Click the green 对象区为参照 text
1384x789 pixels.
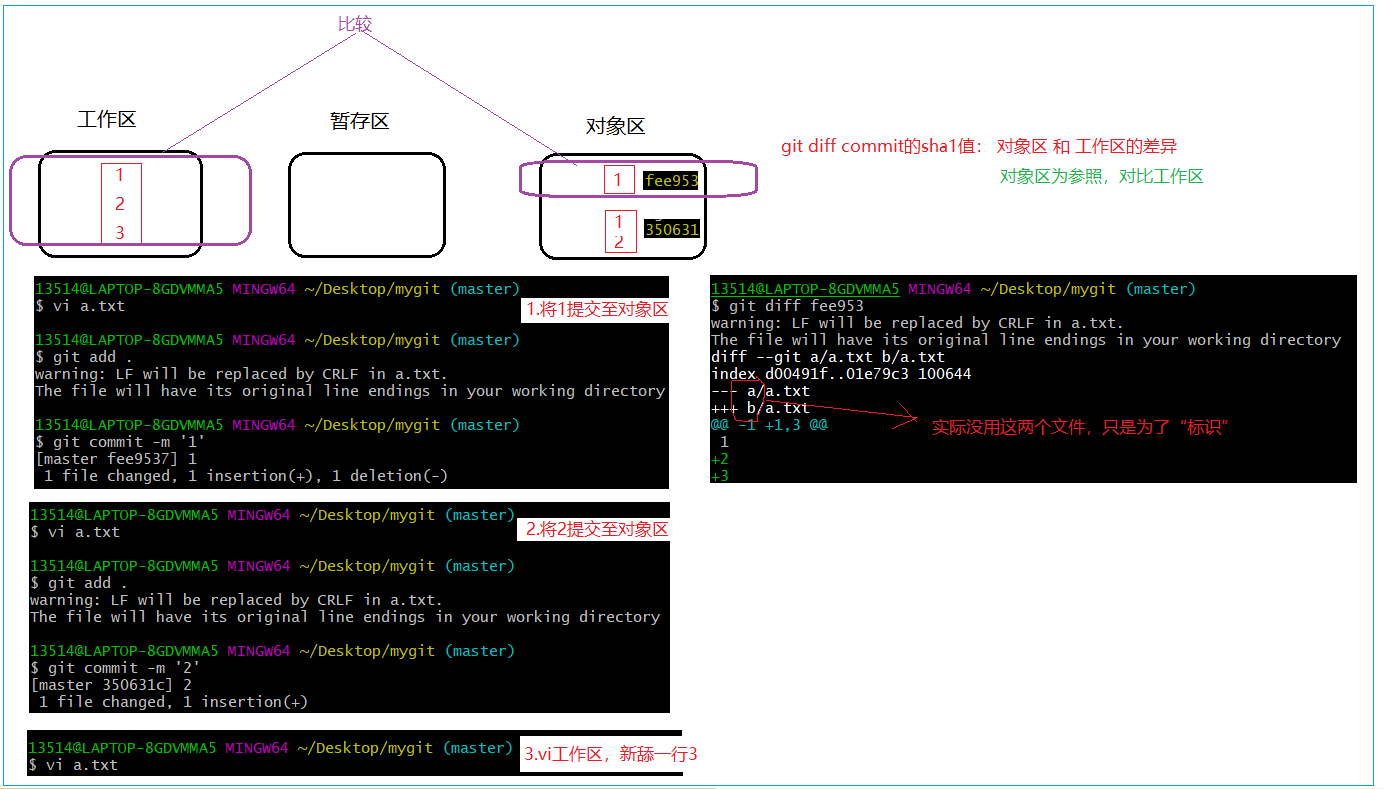click(1101, 177)
